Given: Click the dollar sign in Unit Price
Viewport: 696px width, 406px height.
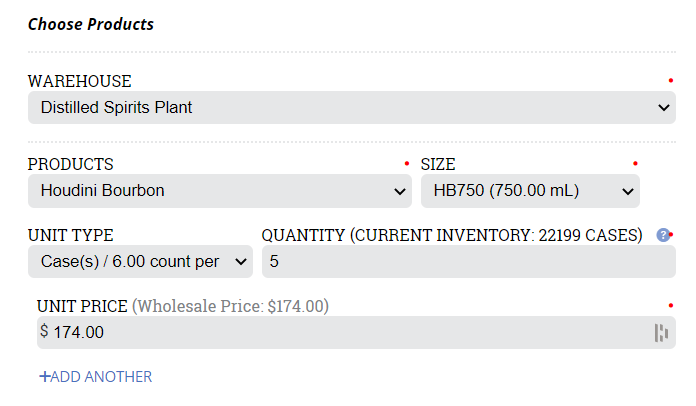Looking at the screenshot, I should 44,331.
